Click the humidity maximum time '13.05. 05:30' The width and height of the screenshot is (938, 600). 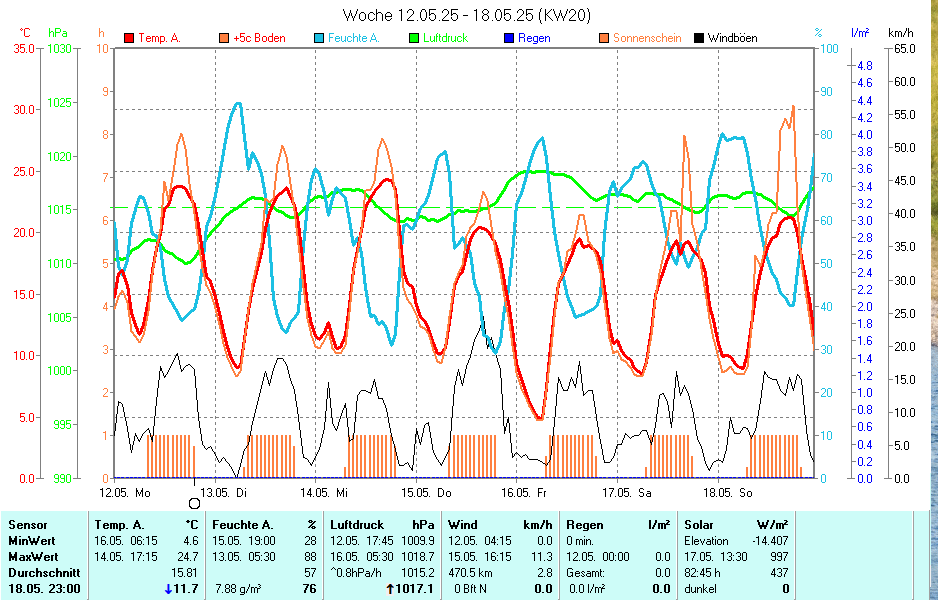244,557
